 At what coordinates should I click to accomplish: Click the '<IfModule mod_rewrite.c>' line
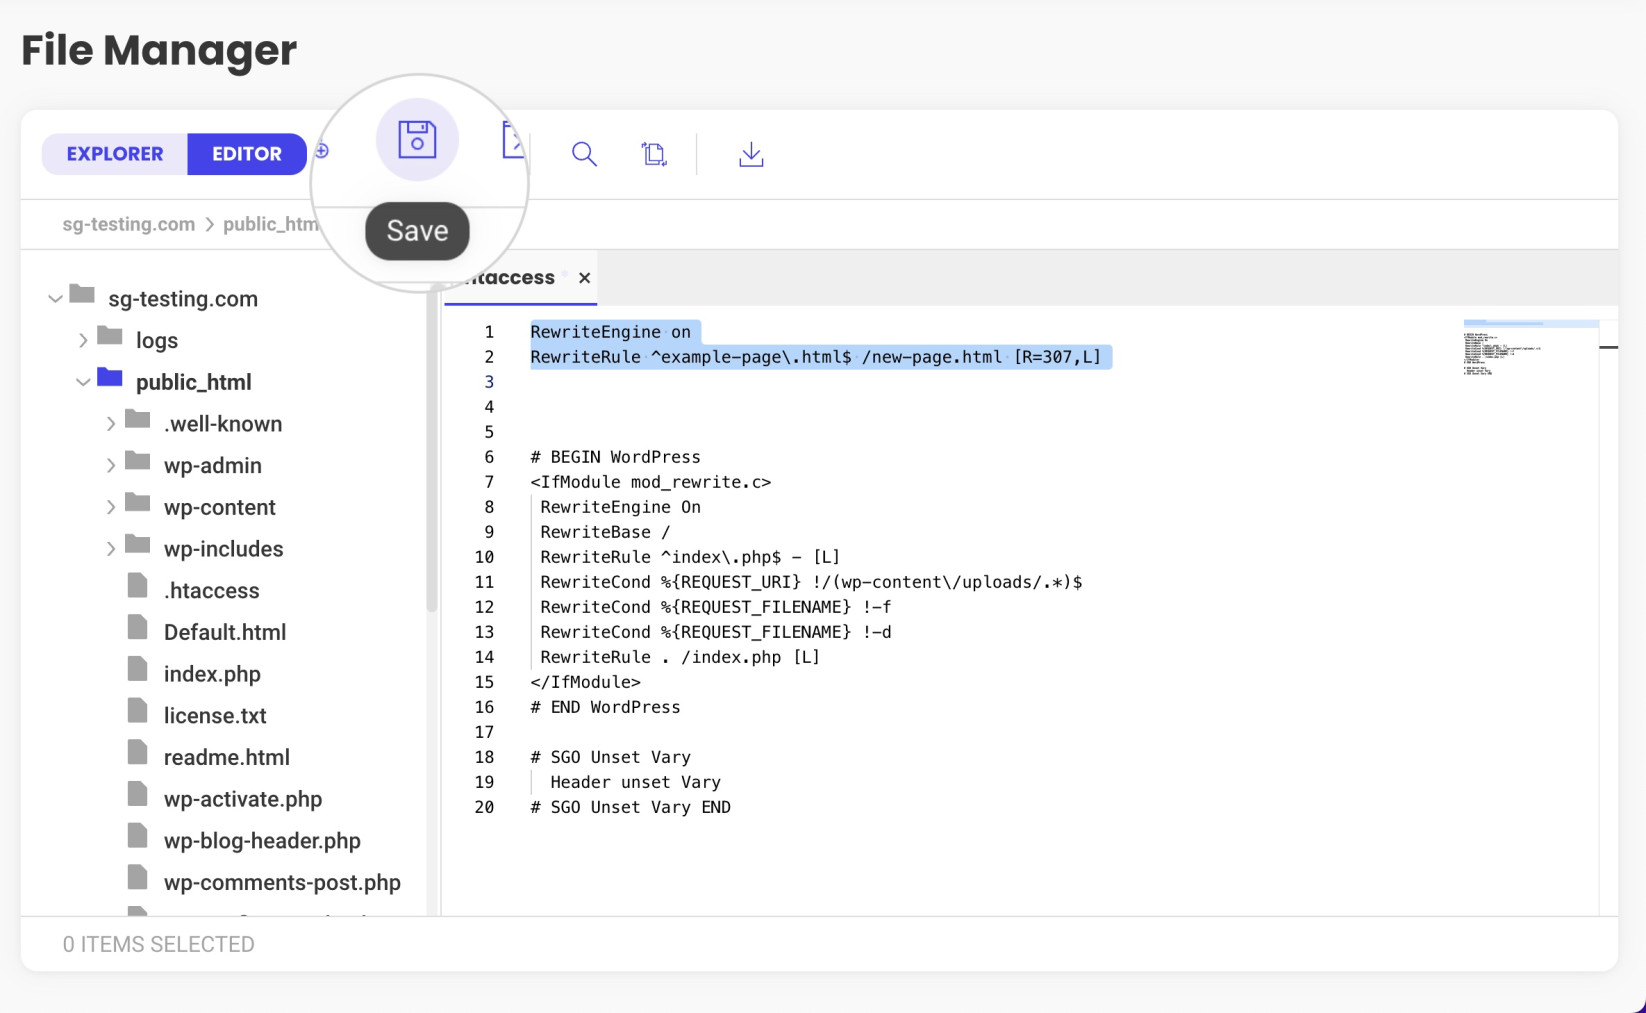pyautogui.click(x=651, y=482)
